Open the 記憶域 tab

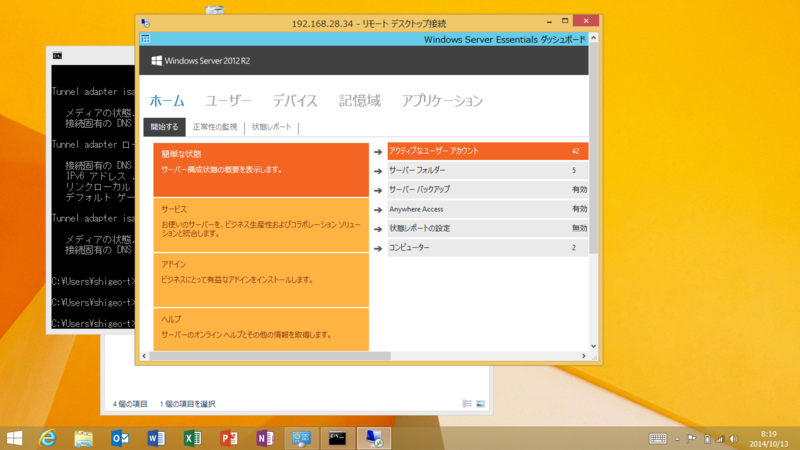pos(360,101)
